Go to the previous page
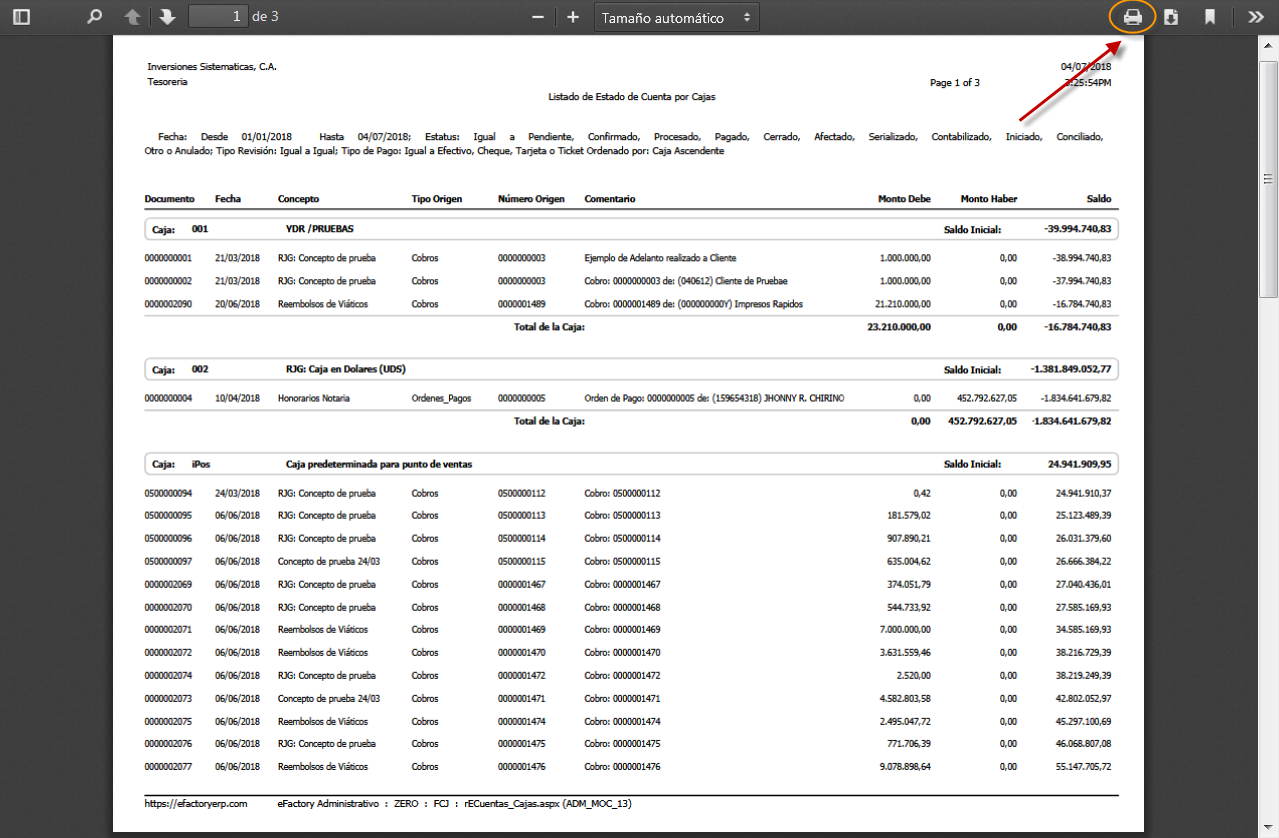 click(132, 17)
